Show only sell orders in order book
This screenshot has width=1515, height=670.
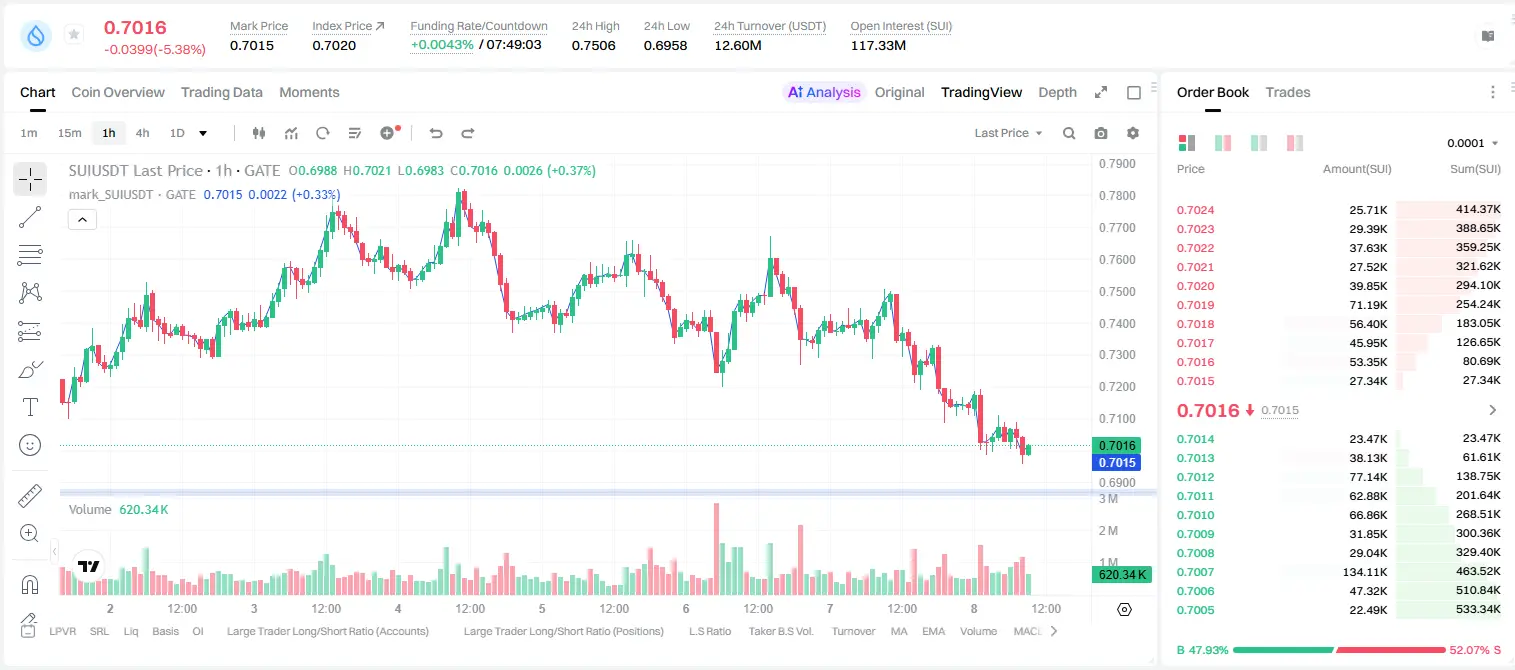coord(1295,143)
